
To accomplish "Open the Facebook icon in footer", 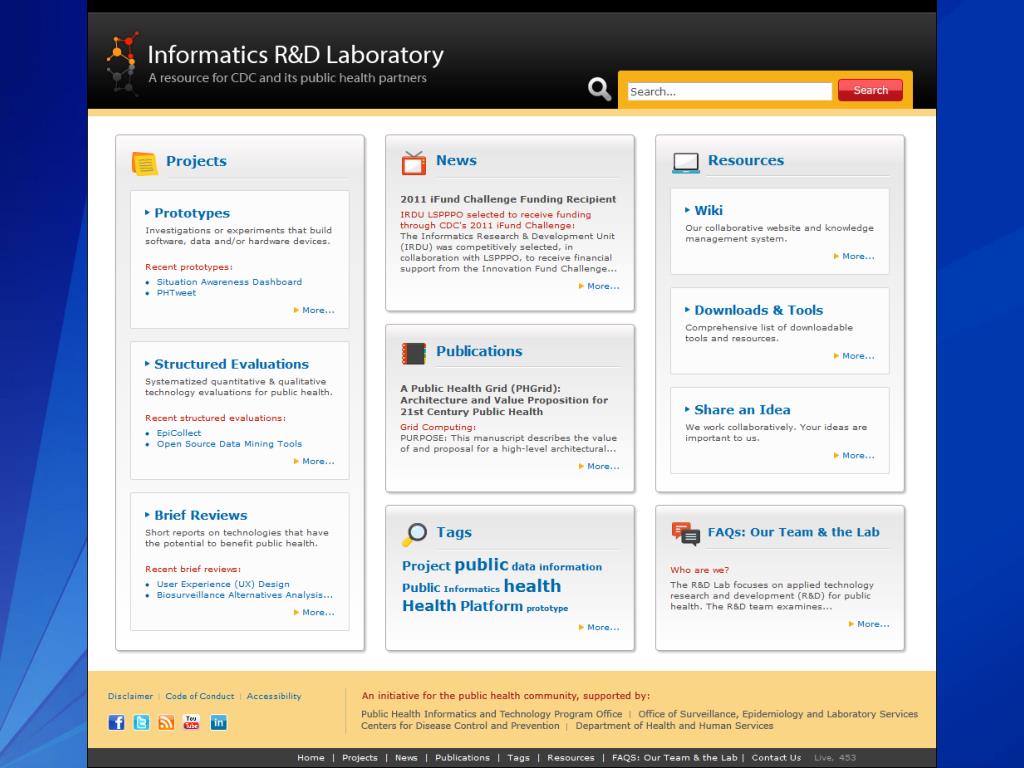I will (116, 722).
